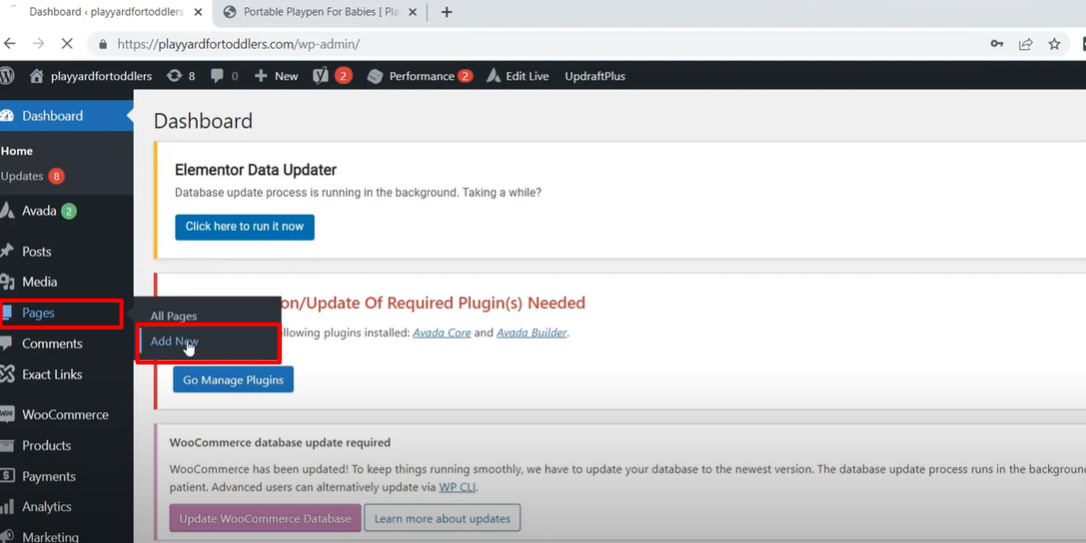Switch to the Portable Playpen For Babies tab
Image resolution: width=1086 pixels, height=543 pixels.
click(321, 12)
